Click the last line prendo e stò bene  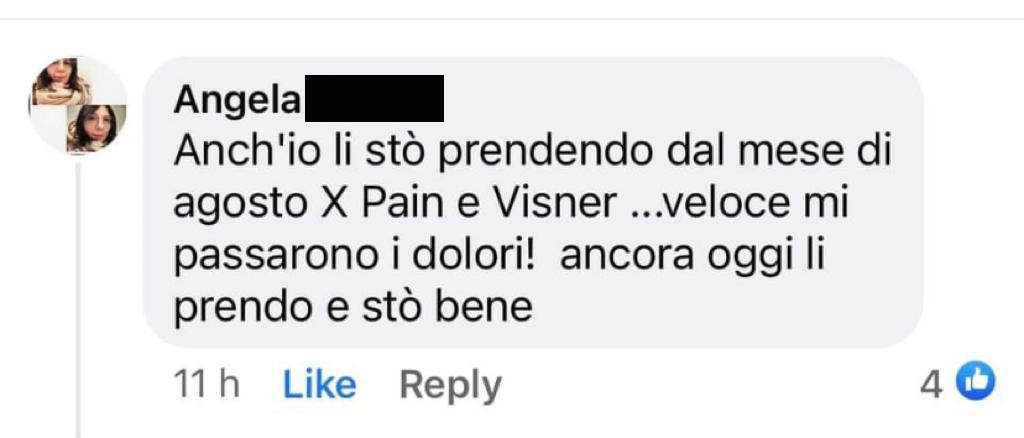click(353, 307)
